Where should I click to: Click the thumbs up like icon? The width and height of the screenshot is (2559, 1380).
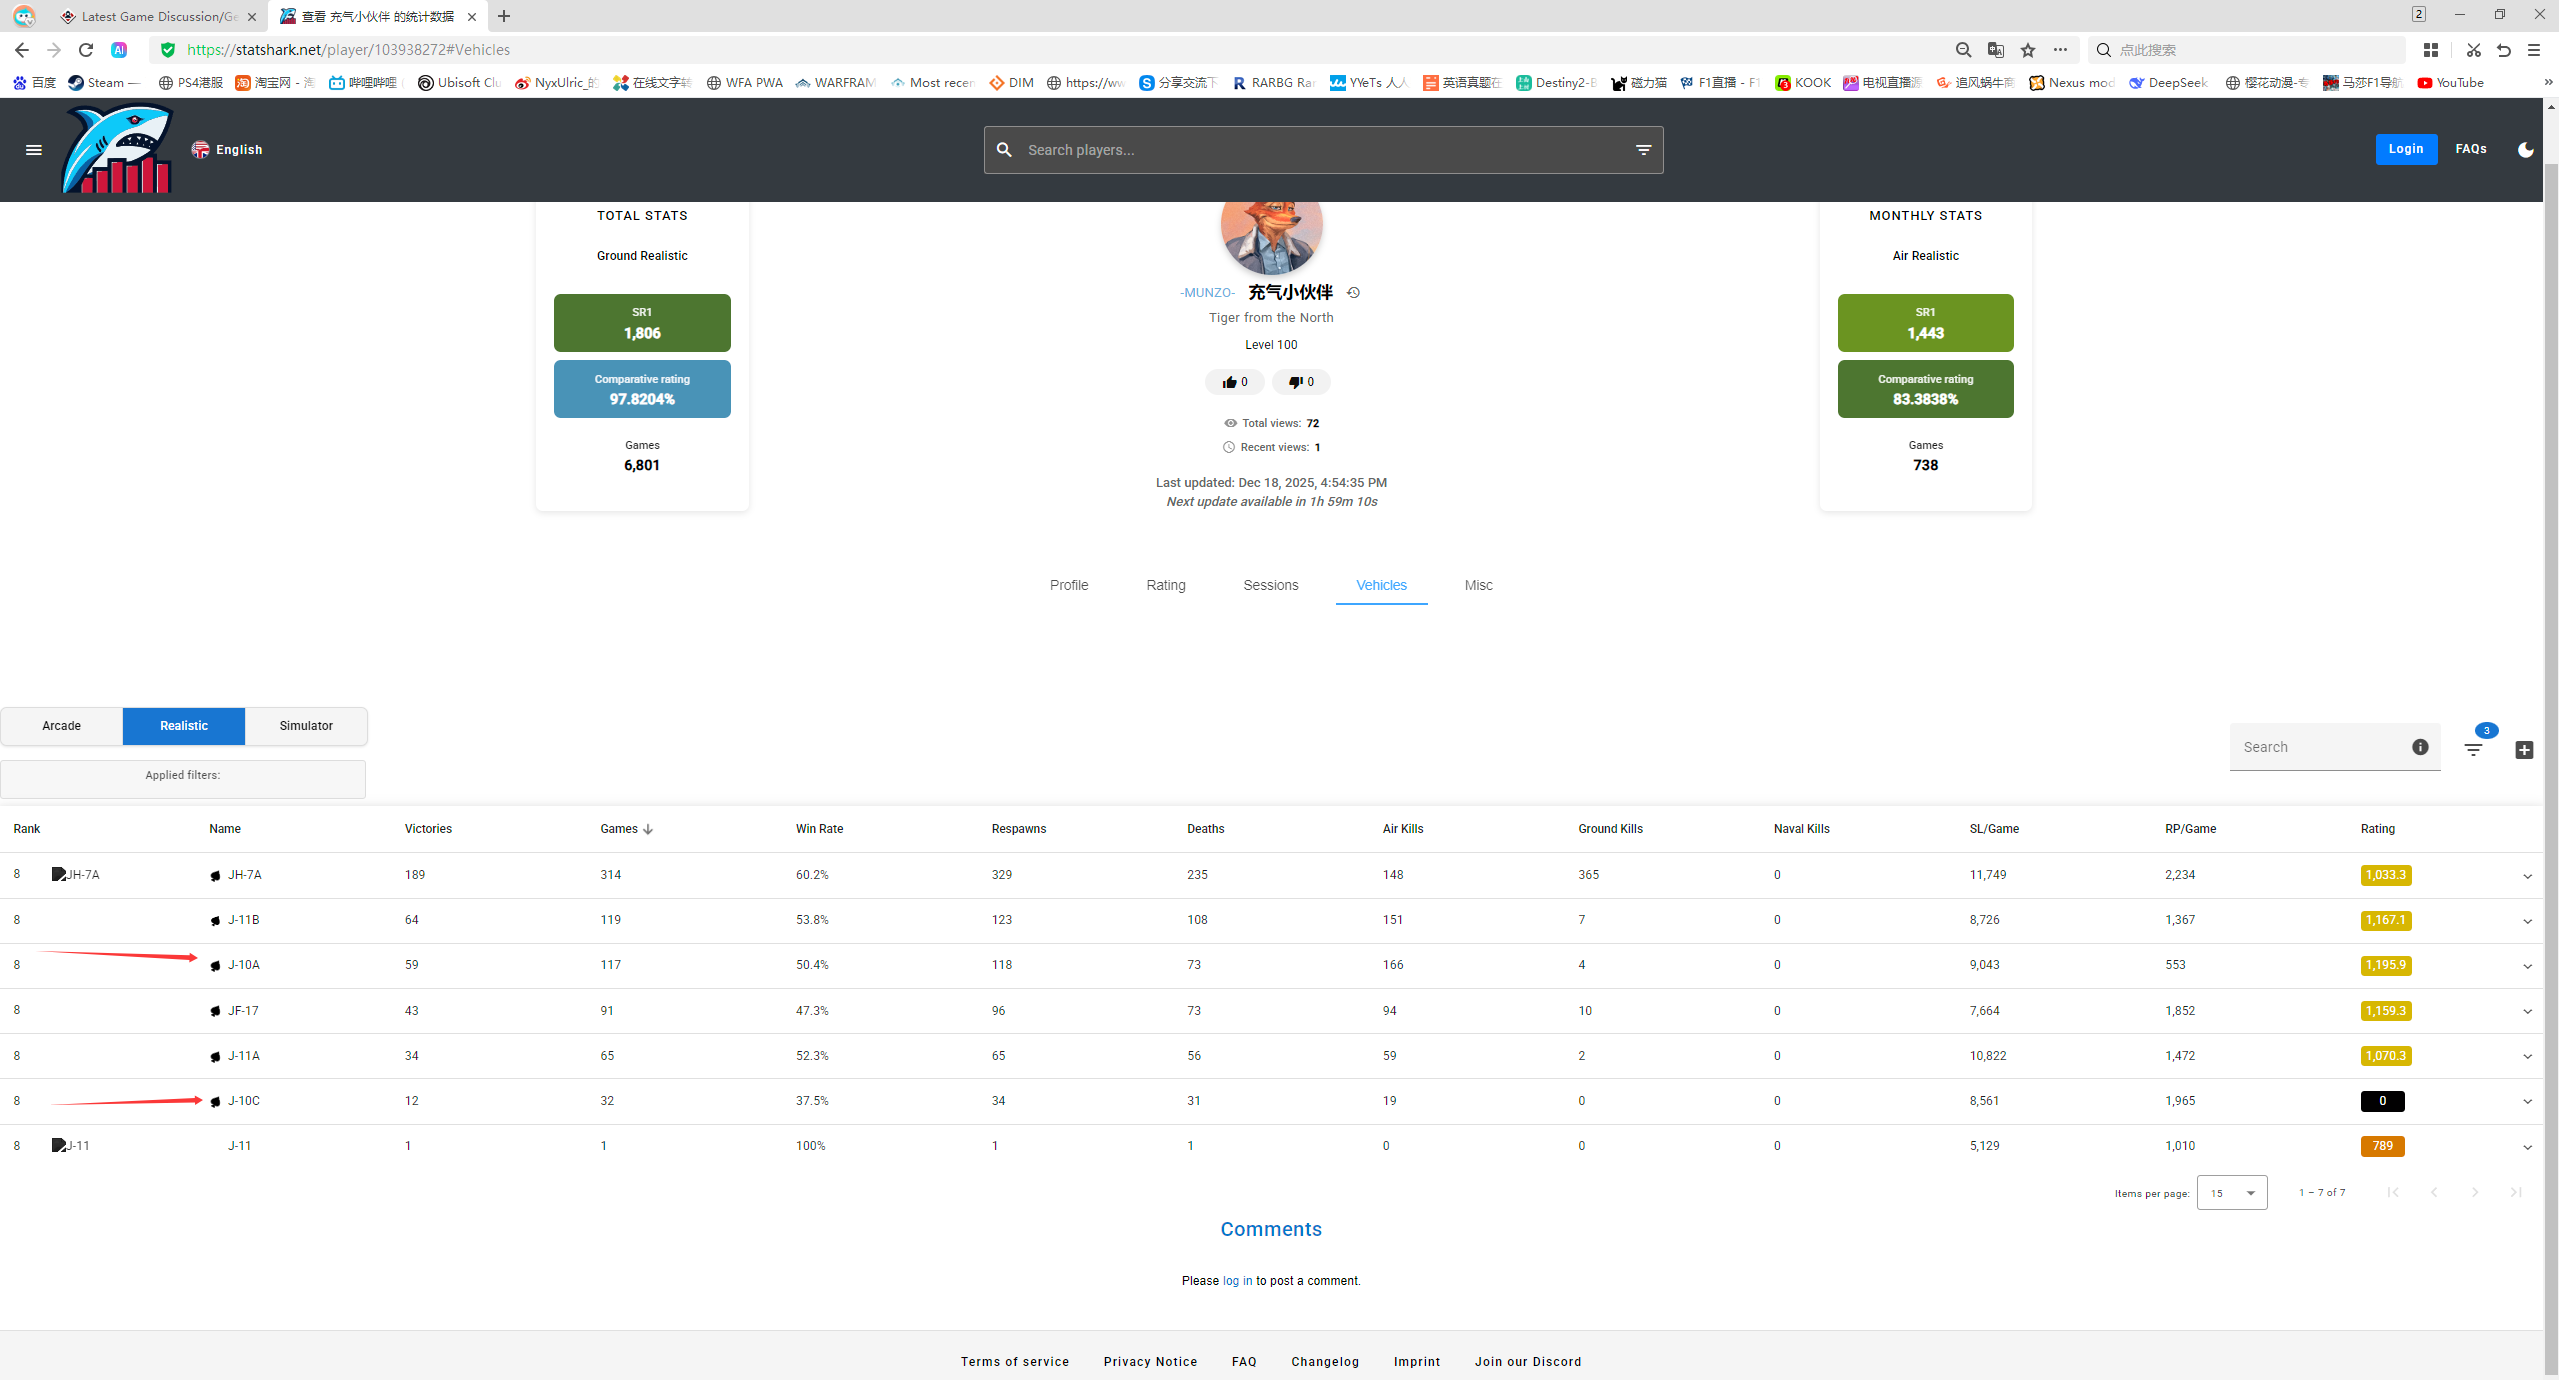pos(1229,382)
